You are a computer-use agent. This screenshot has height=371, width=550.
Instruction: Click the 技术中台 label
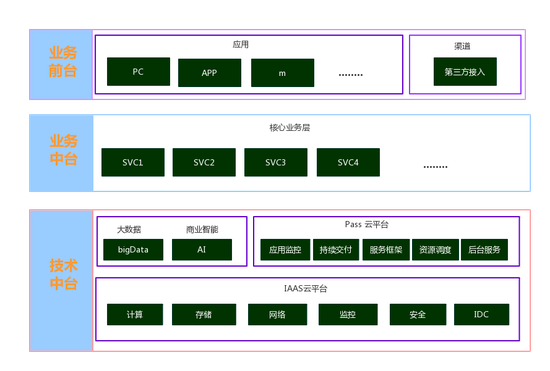[x=63, y=275]
